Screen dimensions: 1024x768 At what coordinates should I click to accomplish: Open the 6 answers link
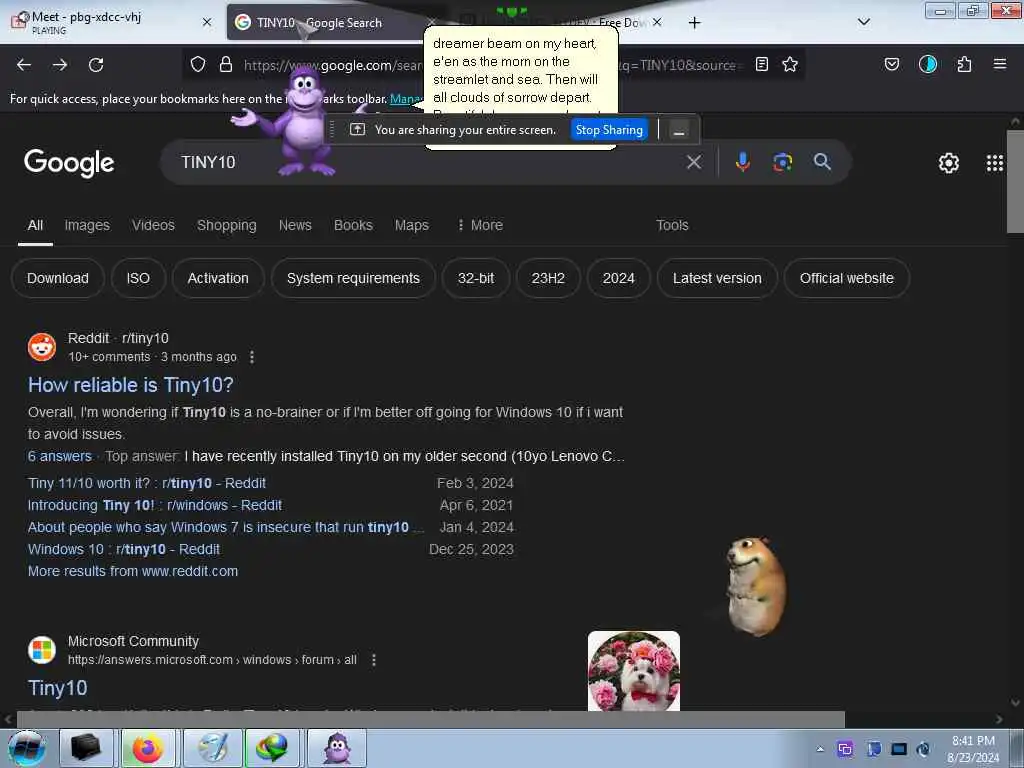point(59,456)
